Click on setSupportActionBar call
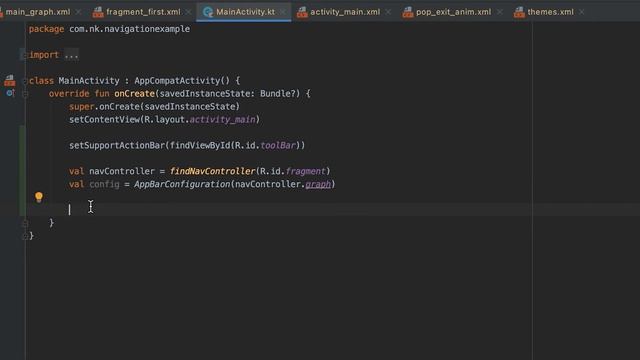This screenshot has height=360, width=640. pyautogui.click(x=117, y=145)
